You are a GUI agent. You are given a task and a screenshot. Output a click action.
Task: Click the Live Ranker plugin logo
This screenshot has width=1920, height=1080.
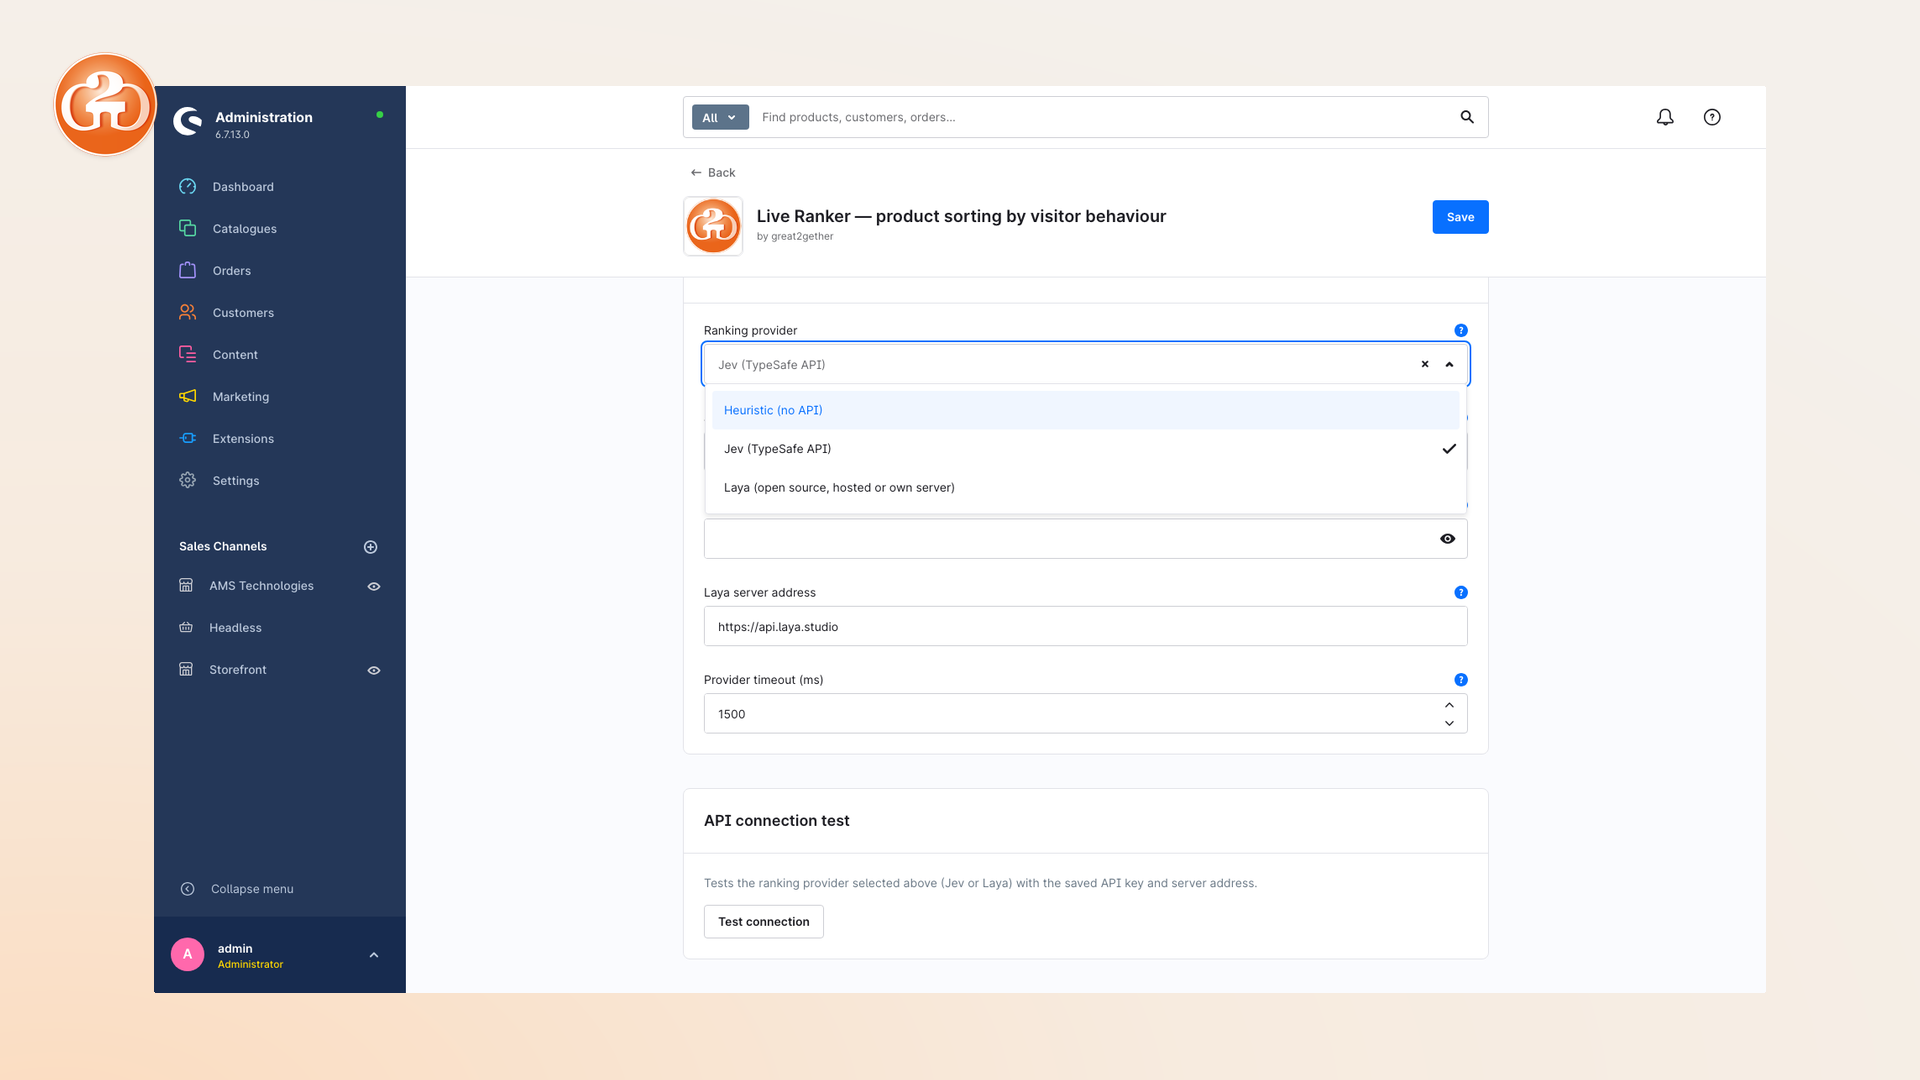[x=713, y=226]
